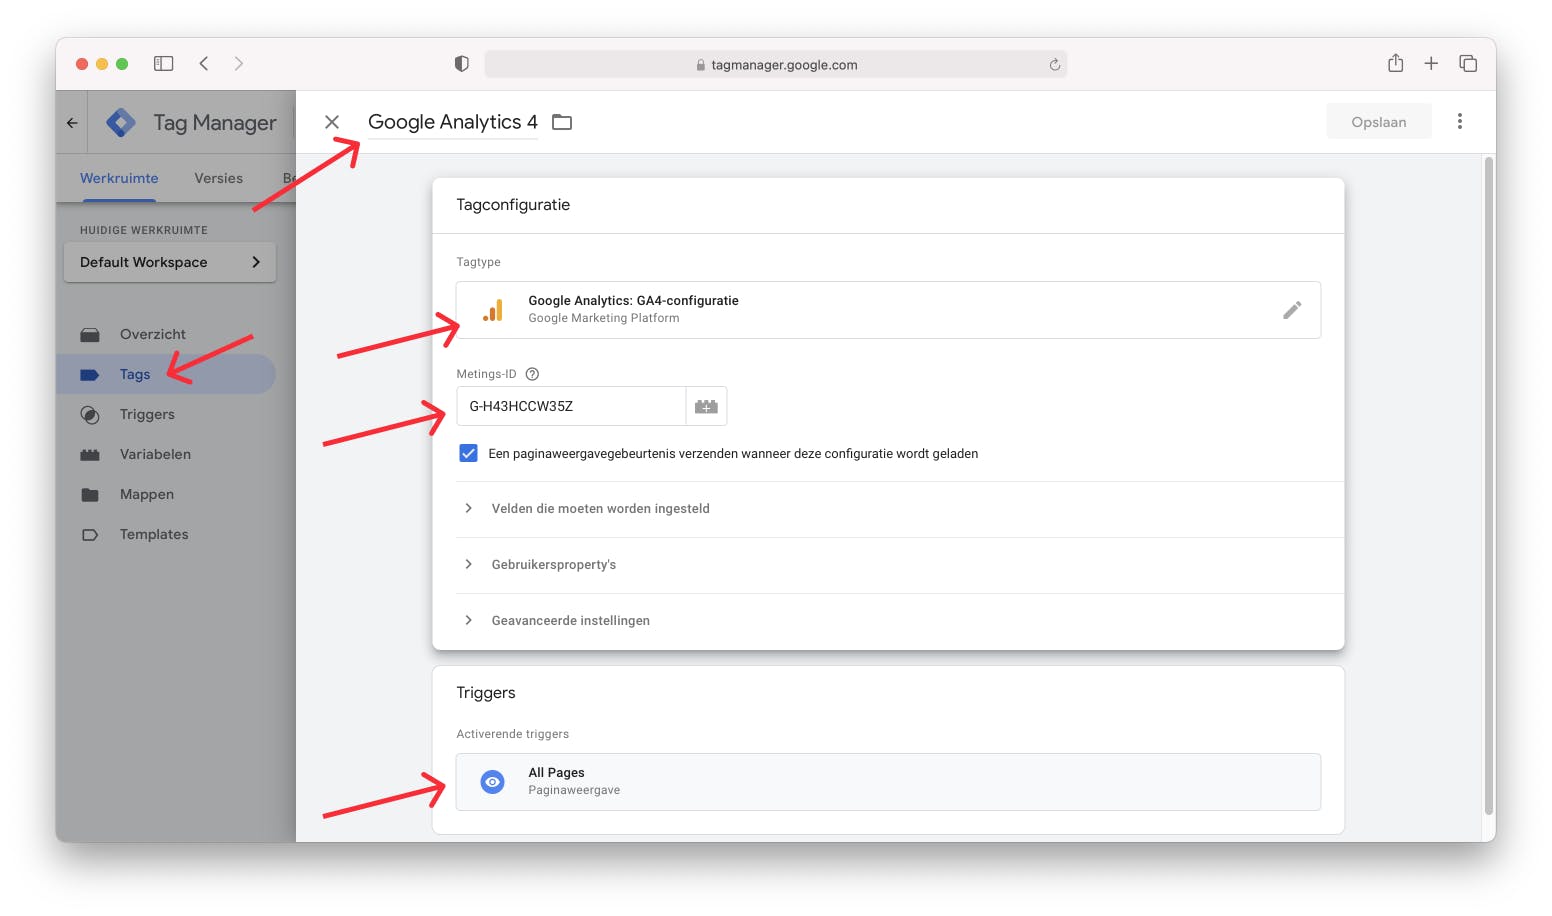This screenshot has width=1552, height=916.
Task: Edit the tag type with pencil icon
Action: 1292,310
